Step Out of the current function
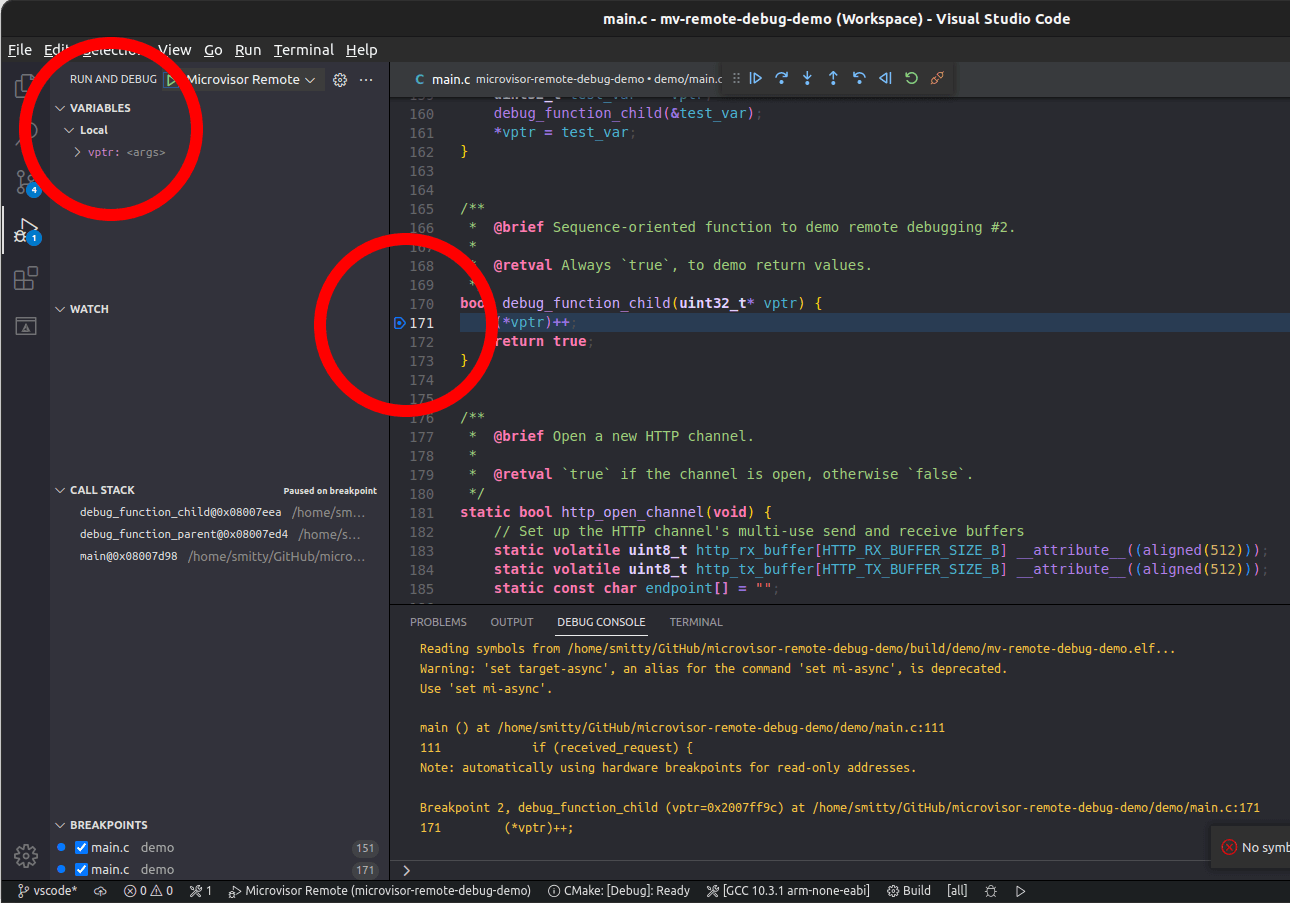 coord(833,78)
